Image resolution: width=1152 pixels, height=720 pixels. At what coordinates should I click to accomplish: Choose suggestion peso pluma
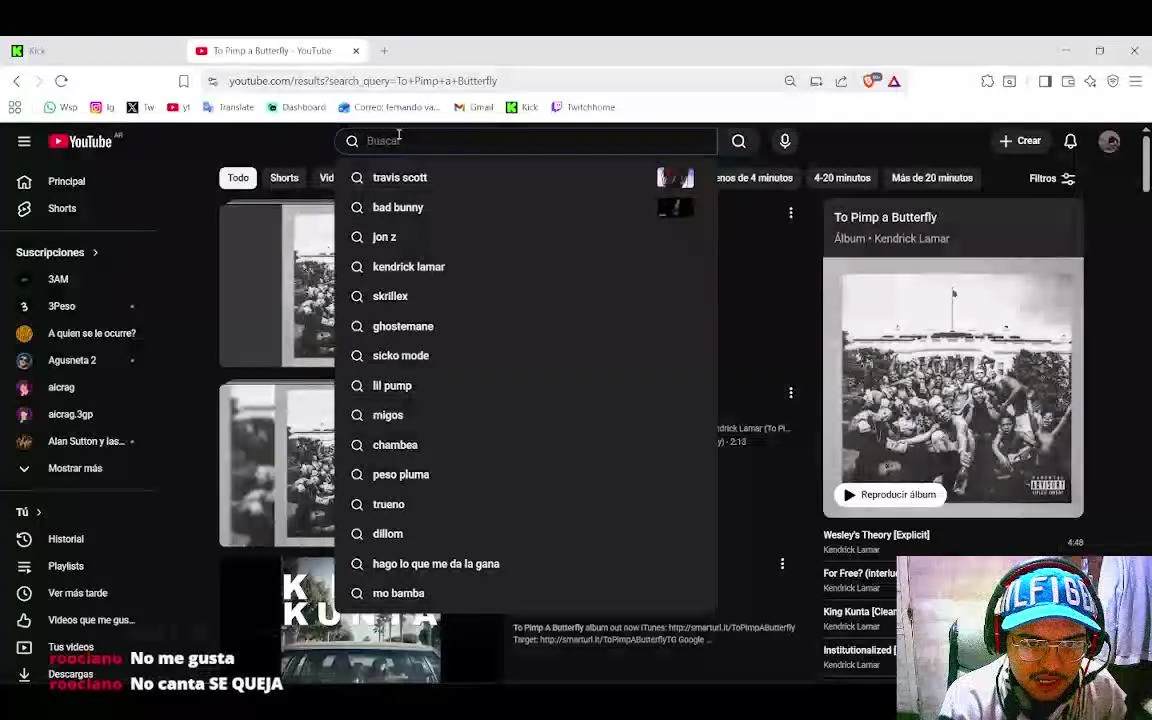pyautogui.click(x=526, y=475)
